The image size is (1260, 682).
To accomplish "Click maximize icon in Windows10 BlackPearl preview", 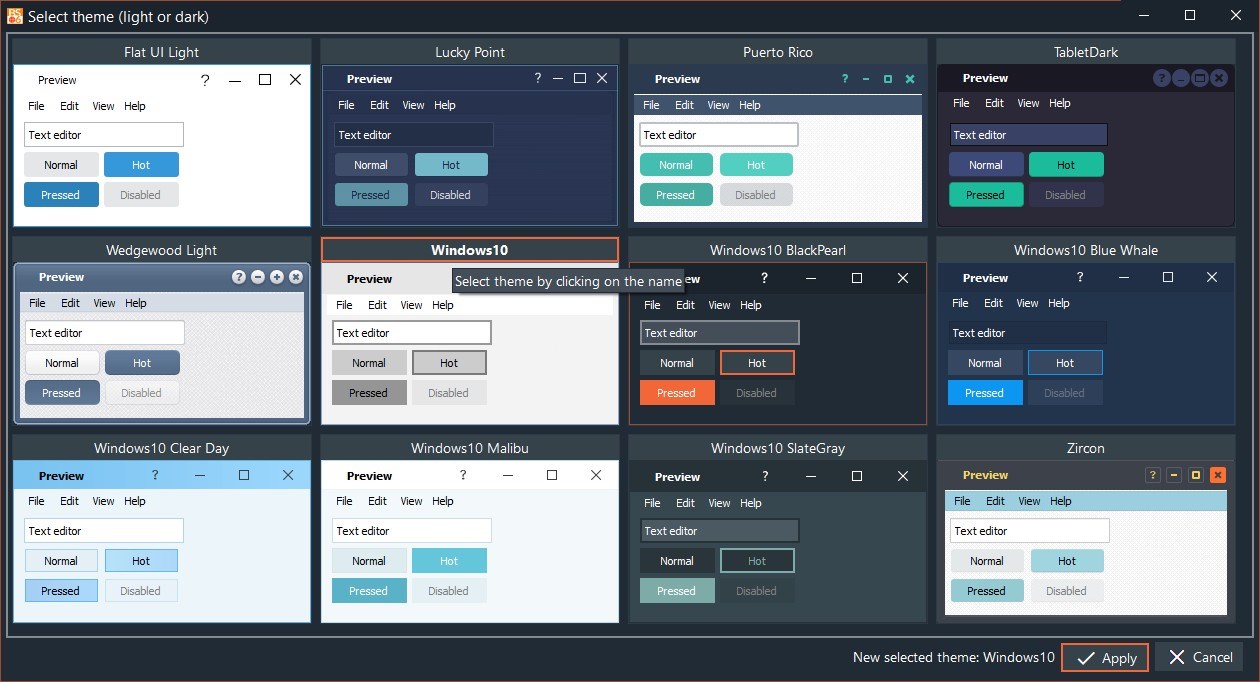I will point(857,278).
